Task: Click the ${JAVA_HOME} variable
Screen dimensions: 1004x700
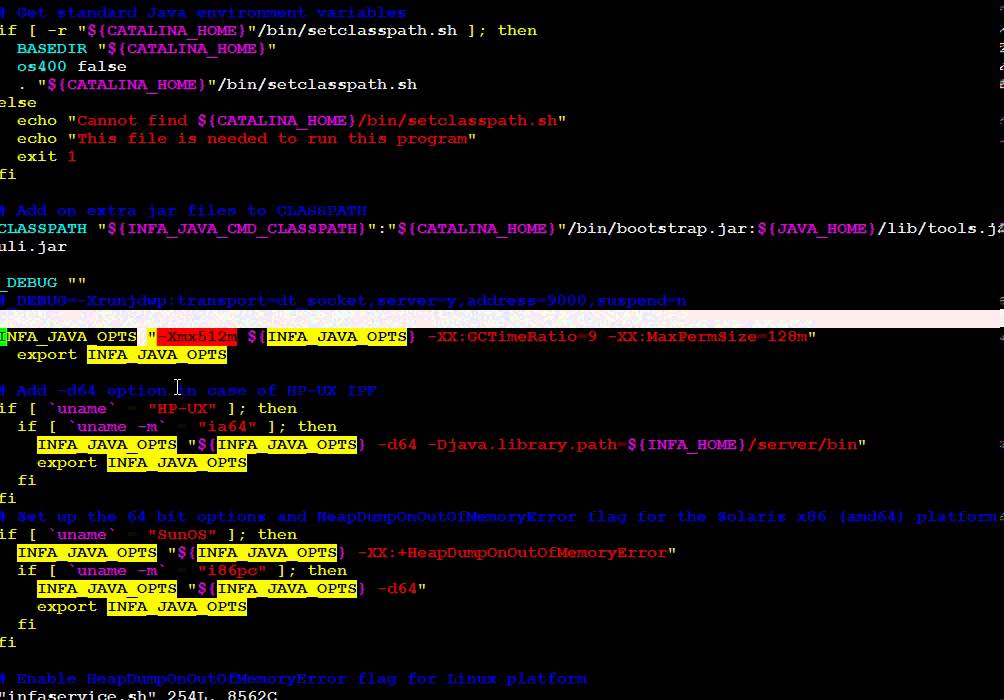Action: [x=816, y=229]
